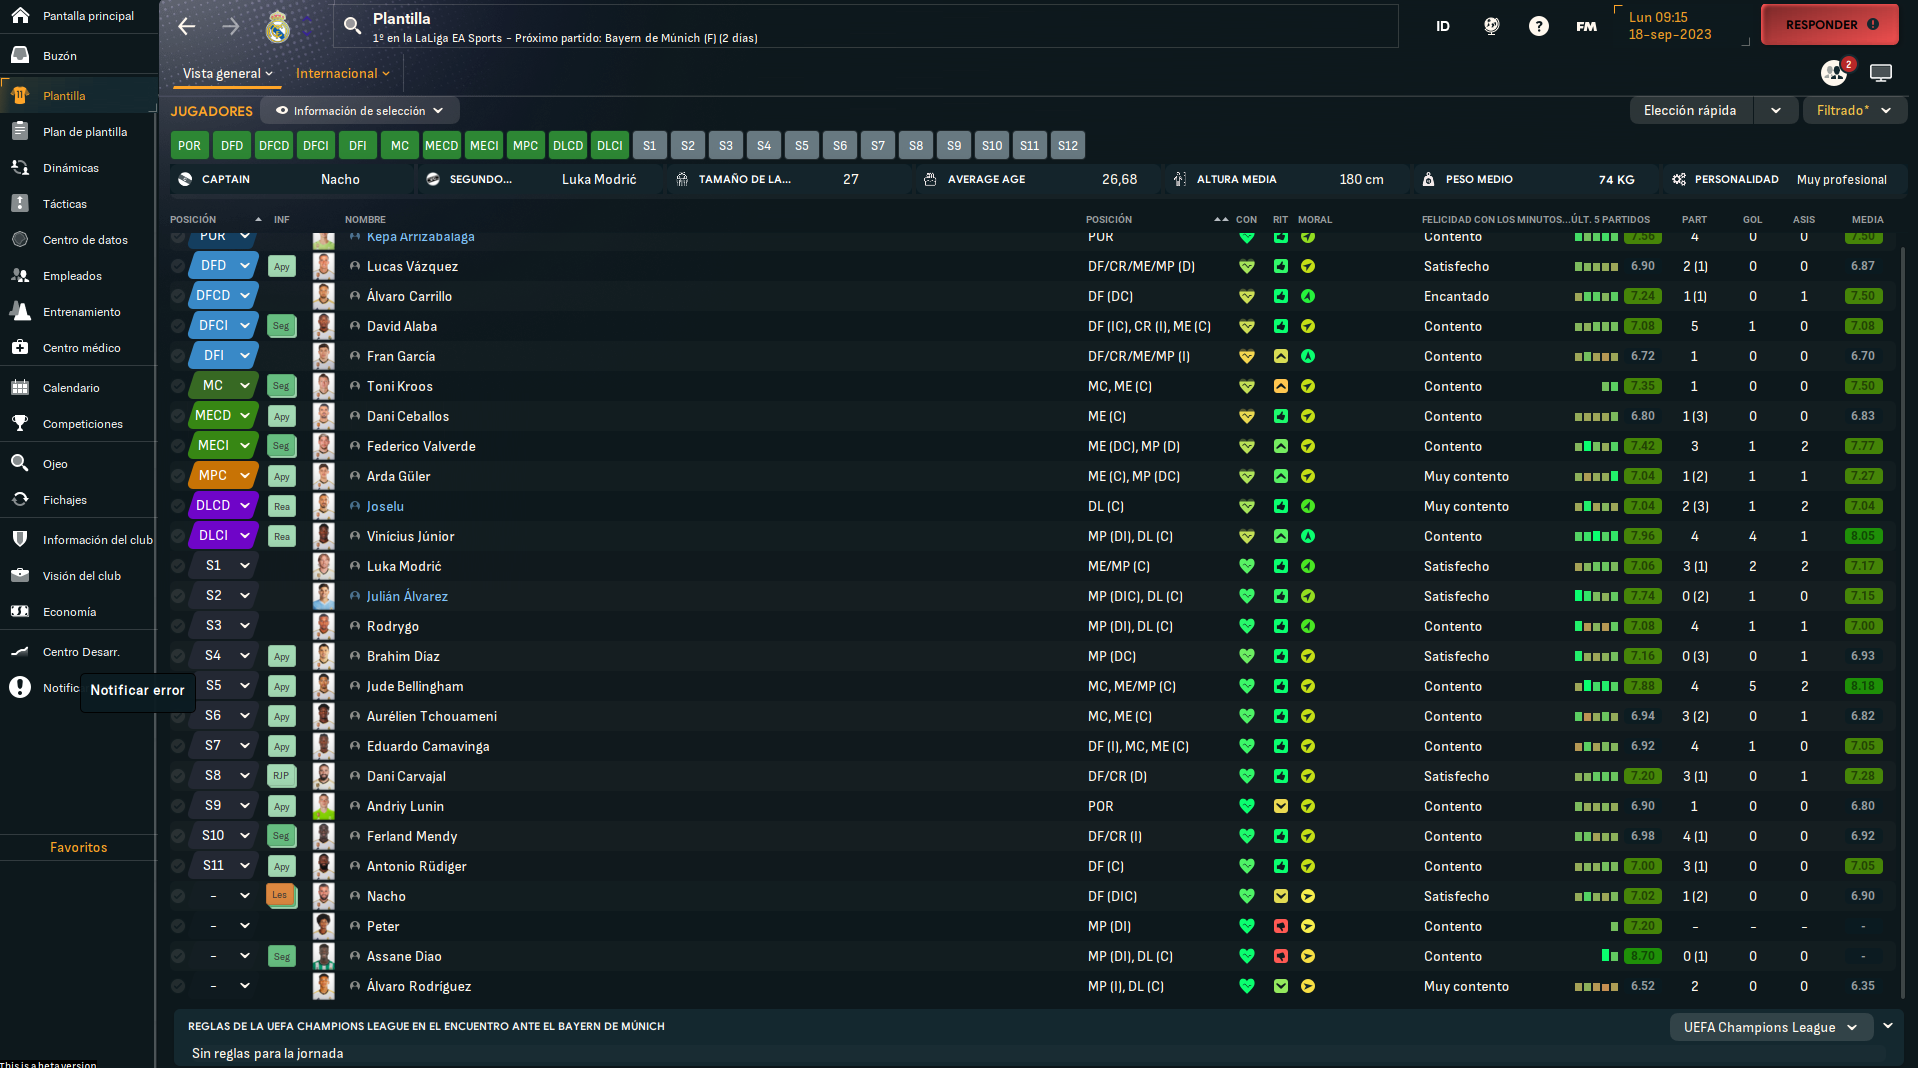Open Julián Álvarez player profile link
The height and width of the screenshot is (1068, 1918).
coord(407,597)
